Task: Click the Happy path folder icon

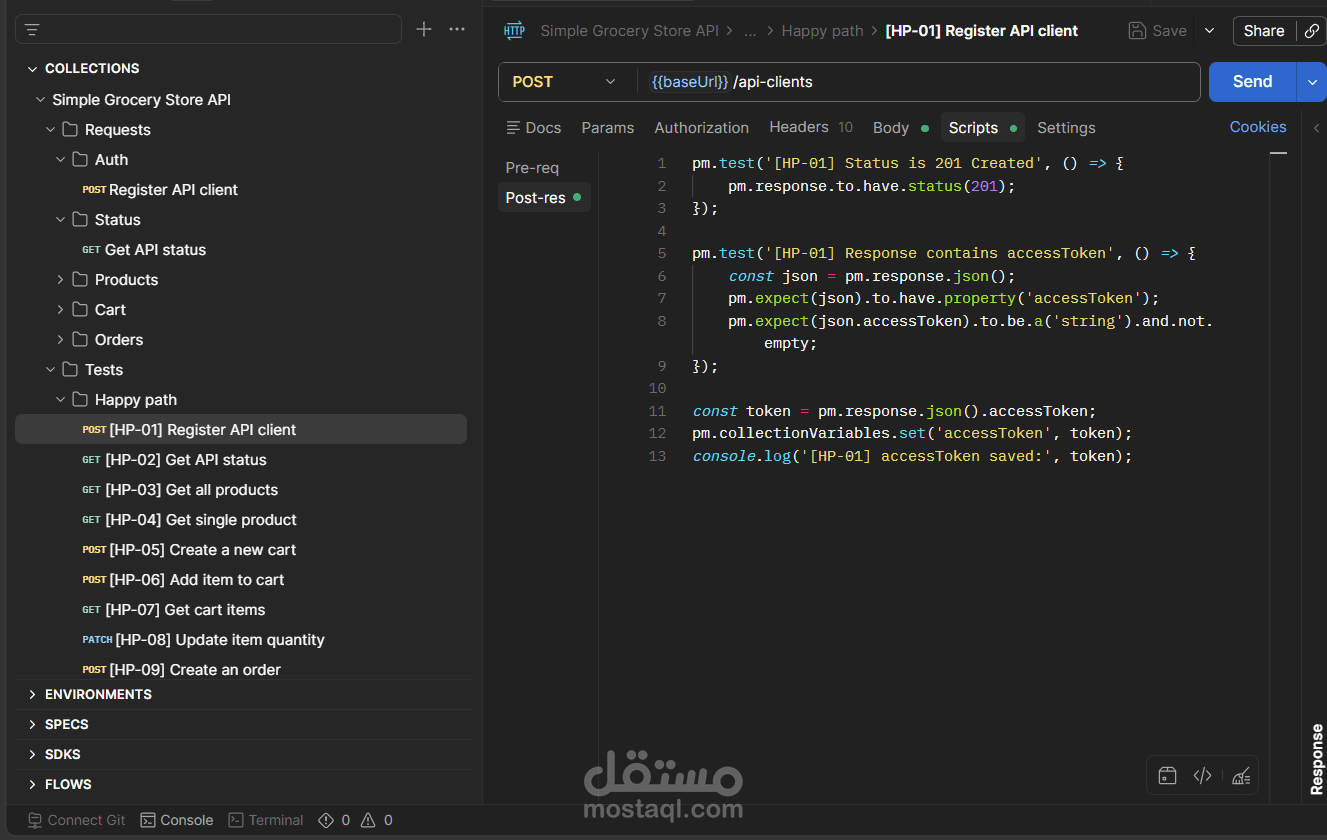Action: click(x=80, y=400)
